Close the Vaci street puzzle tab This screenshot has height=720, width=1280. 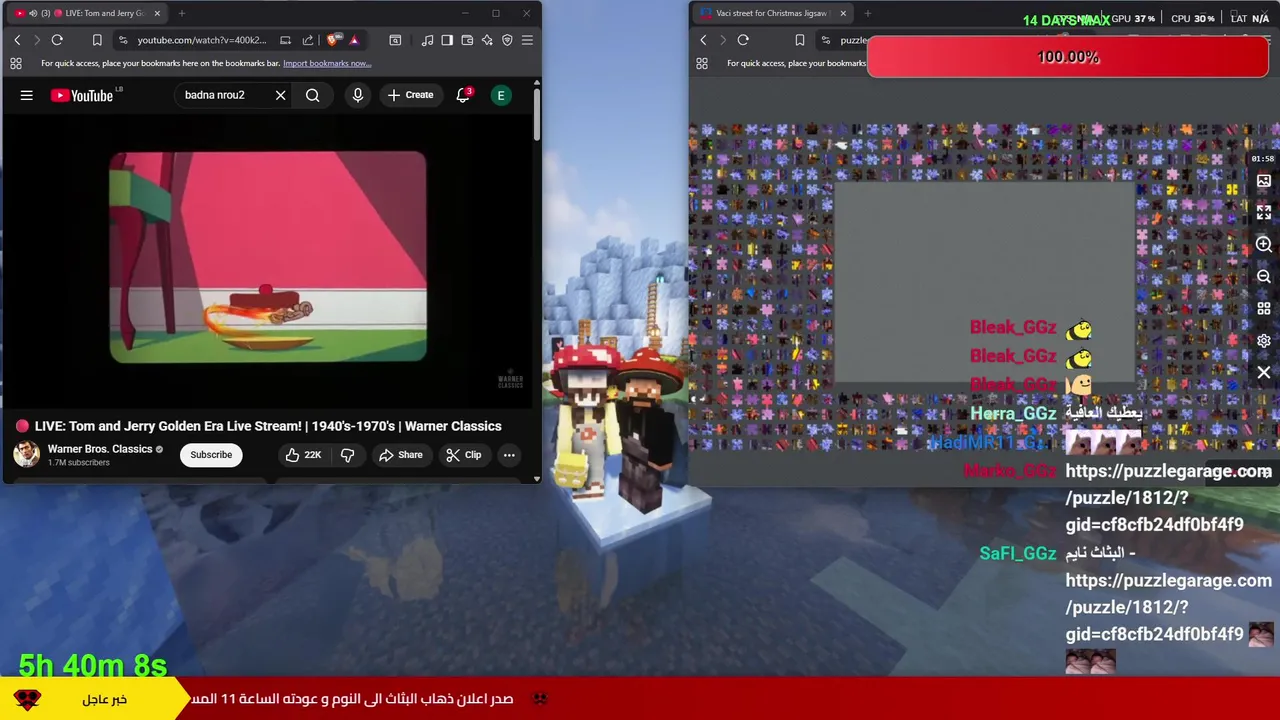(843, 13)
